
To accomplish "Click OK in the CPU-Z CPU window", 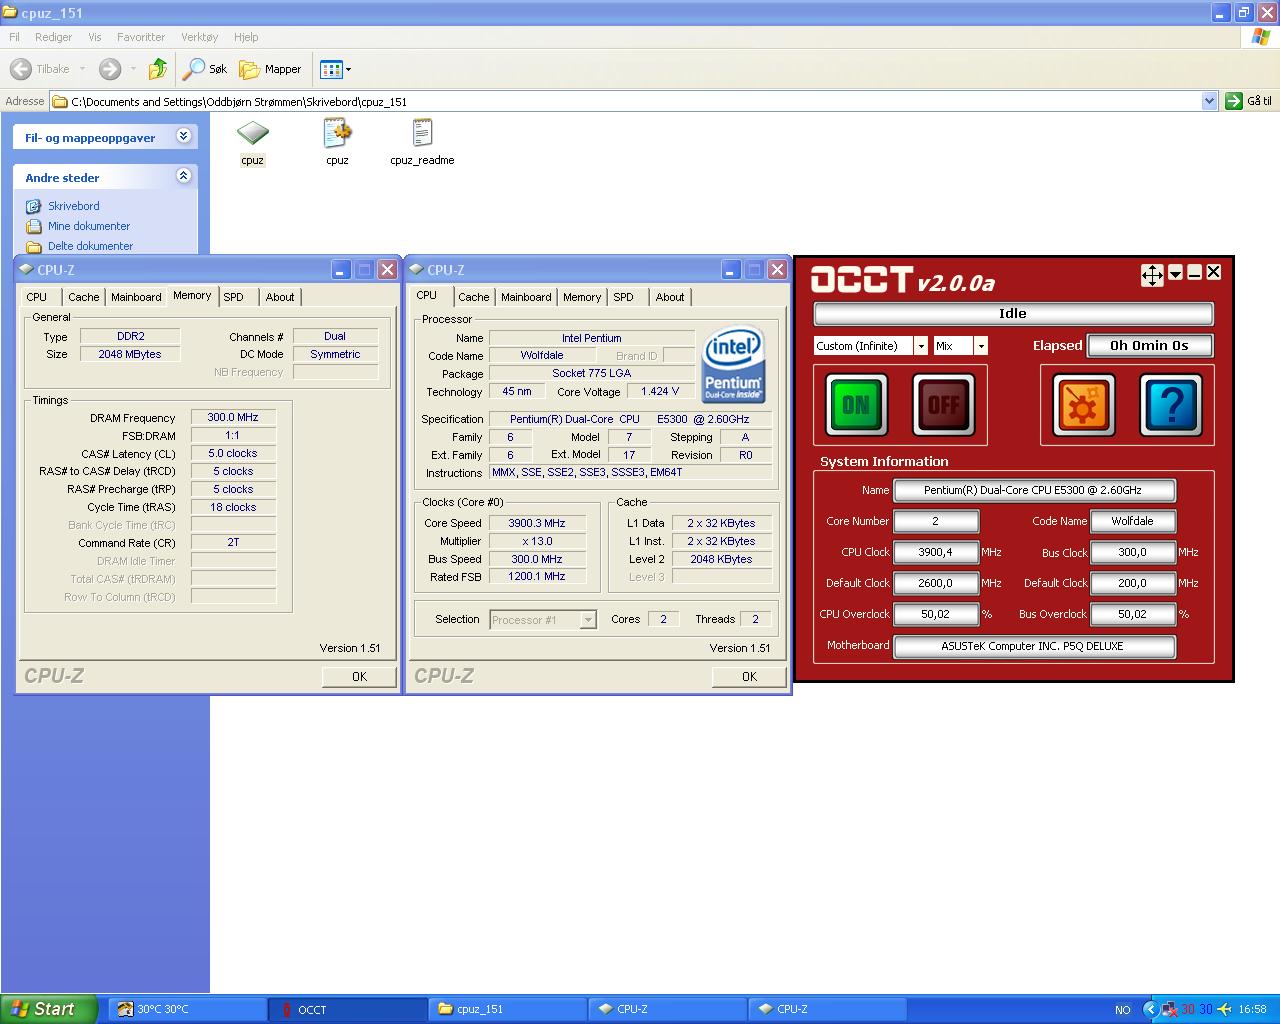I will click(749, 676).
